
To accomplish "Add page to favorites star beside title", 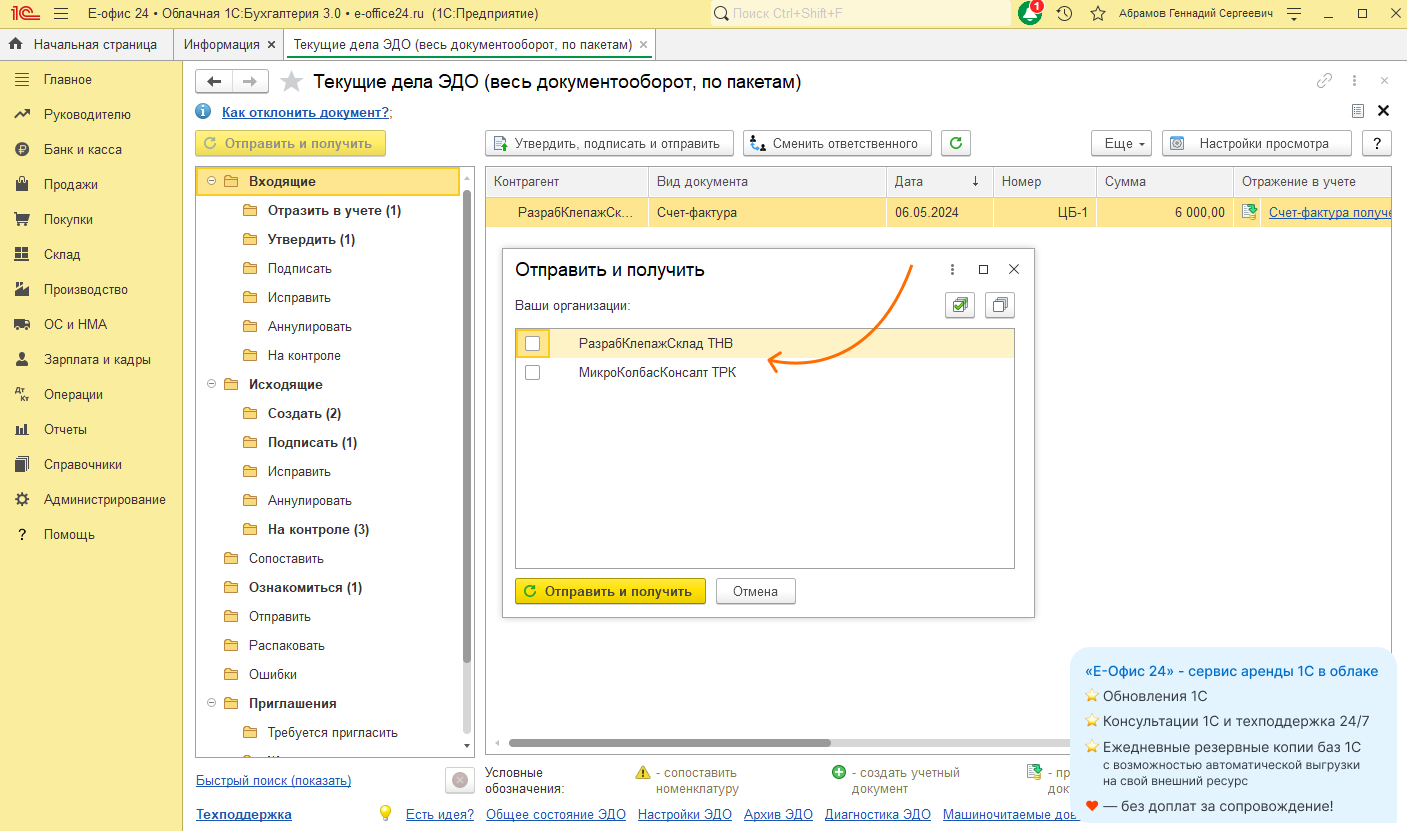I will pos(291,81).
